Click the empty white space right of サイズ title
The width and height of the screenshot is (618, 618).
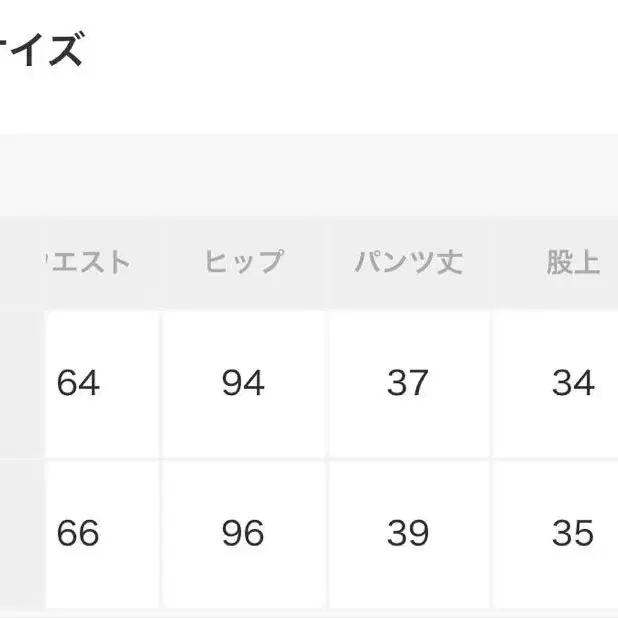pyautogui.click(x=350, y=49)
